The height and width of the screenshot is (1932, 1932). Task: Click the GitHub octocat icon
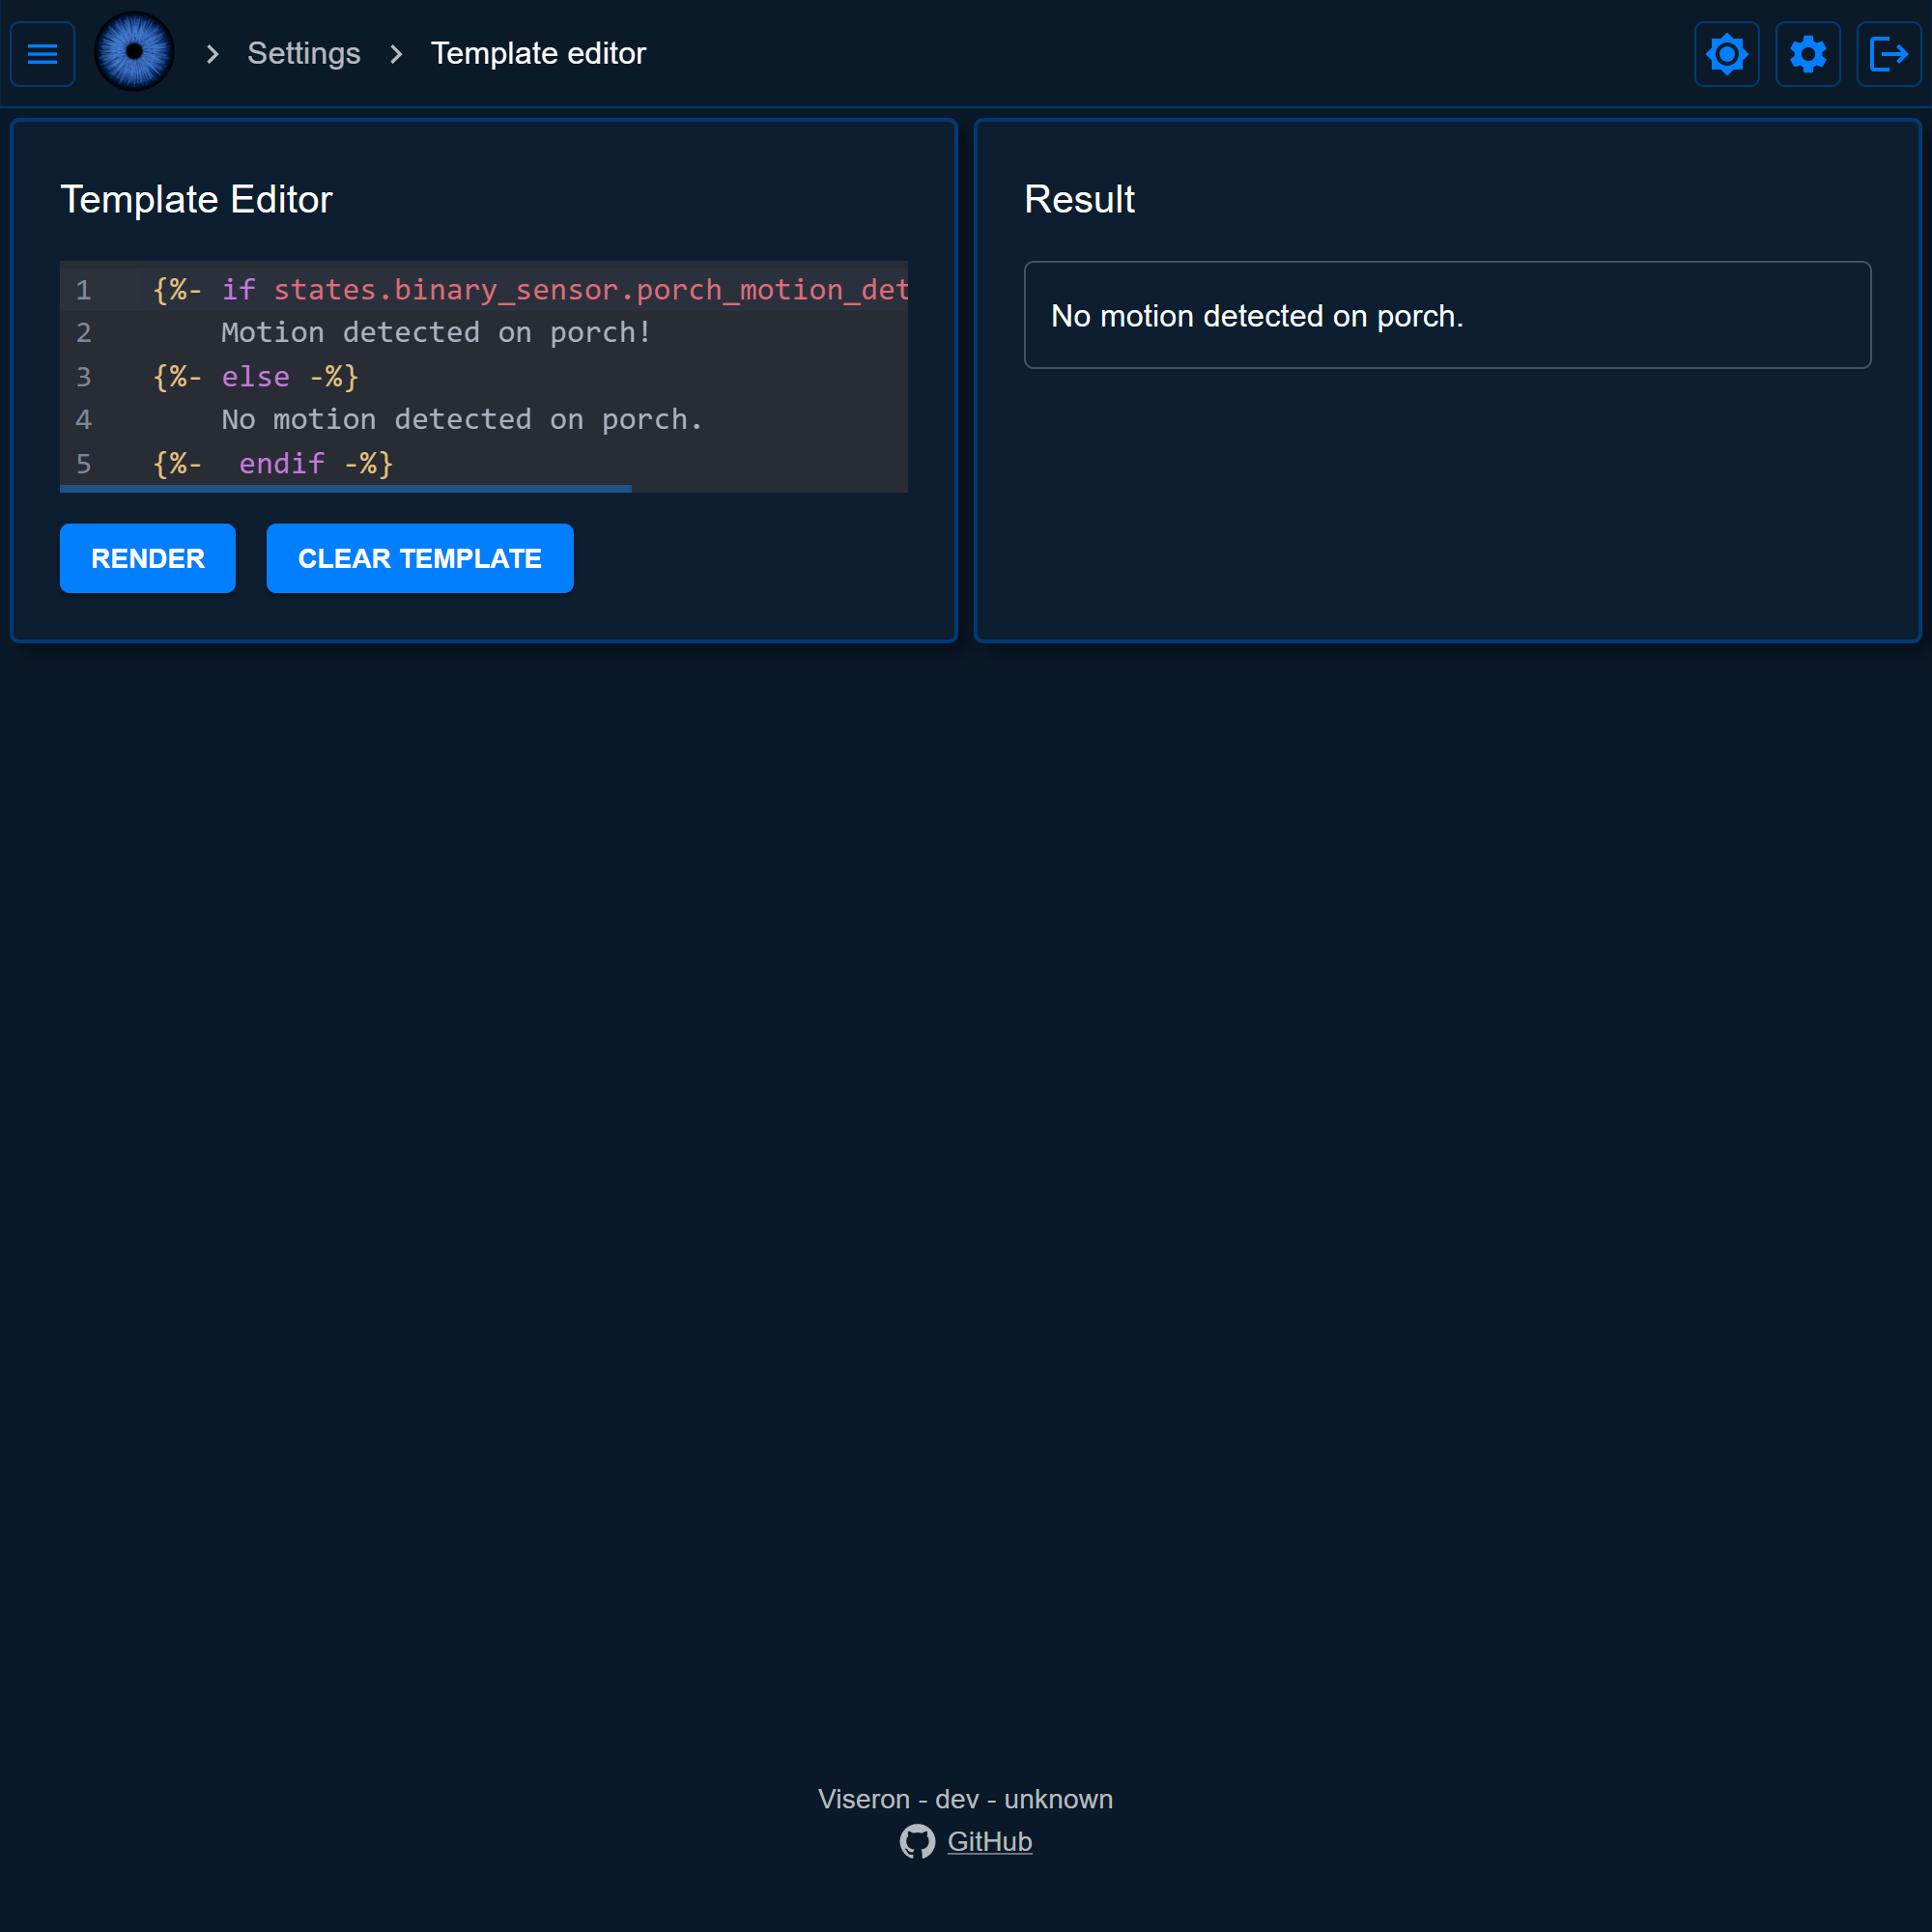point(916,1841)
